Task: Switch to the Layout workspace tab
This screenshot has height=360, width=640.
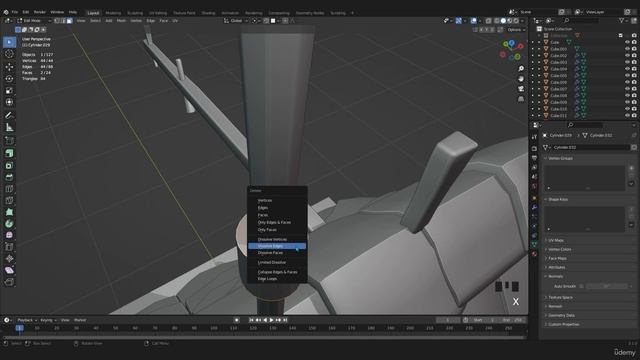Action: point(93,13)
